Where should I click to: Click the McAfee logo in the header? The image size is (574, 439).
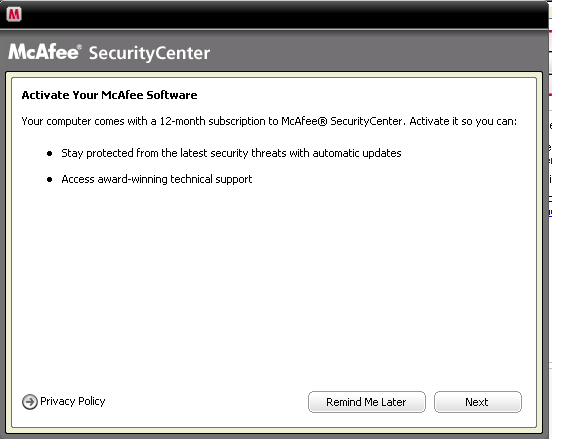click(x=44, y=52)
